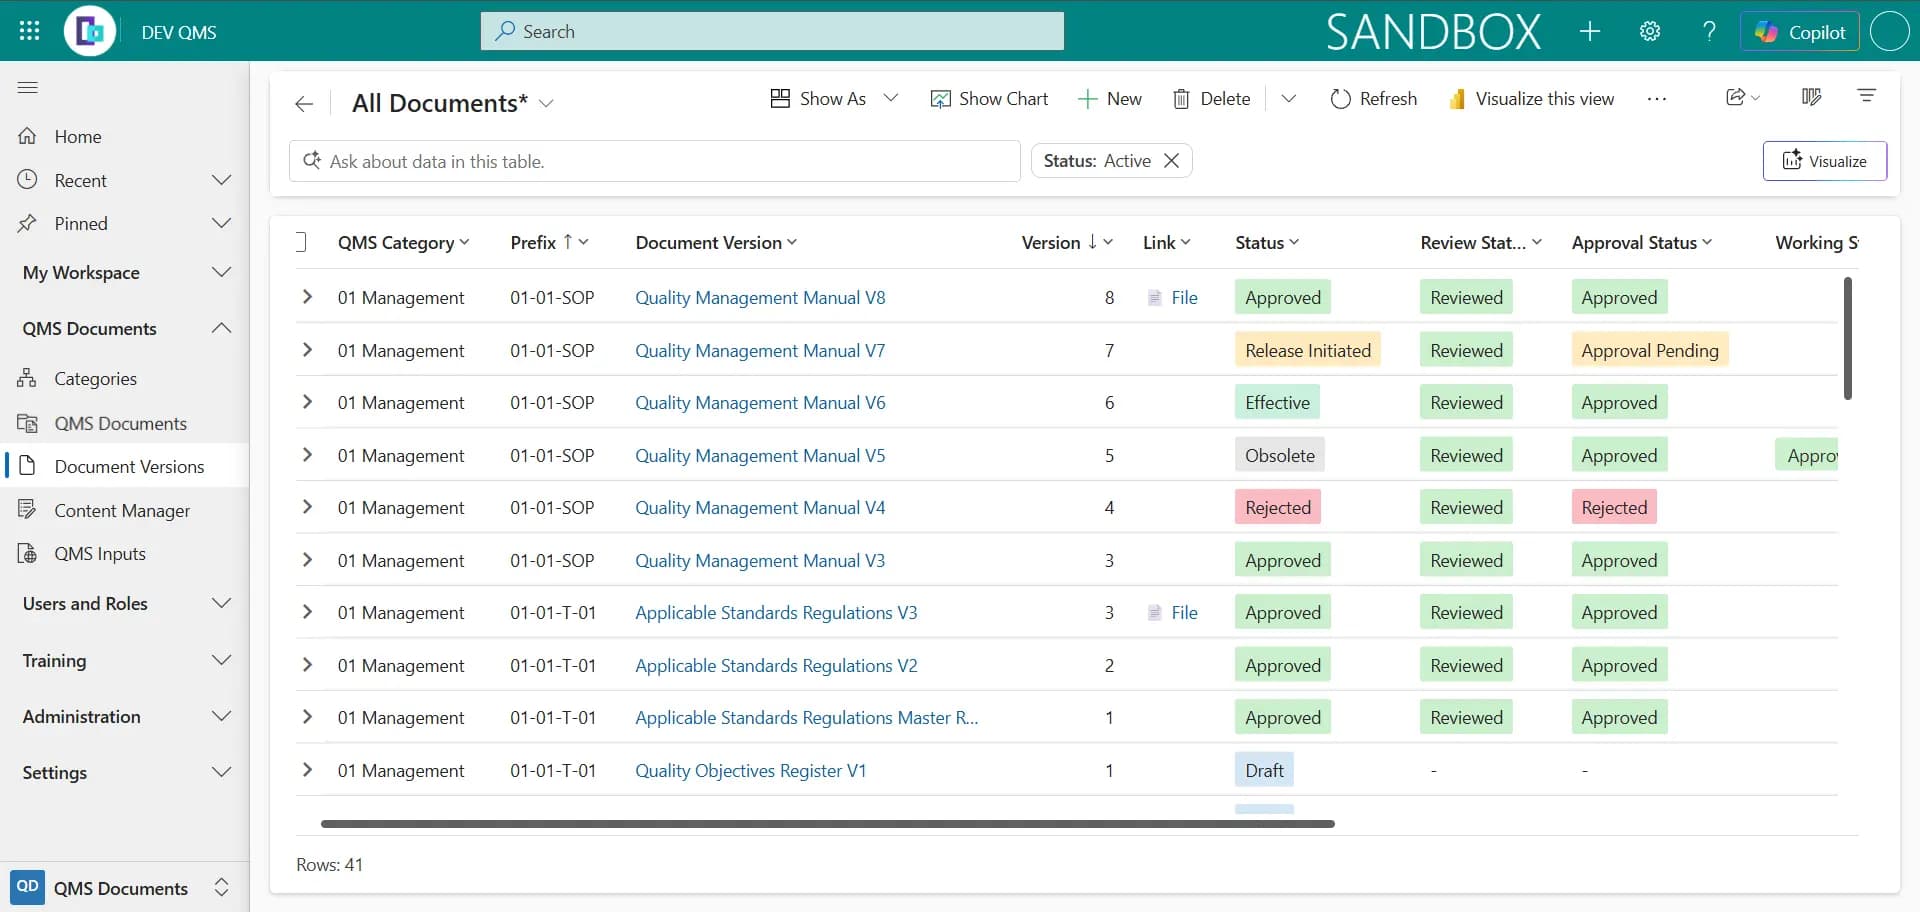Expand the Delete split dropdown arrow
This screenshot has height=912, width=1920.
click(x=1289, y=99)
